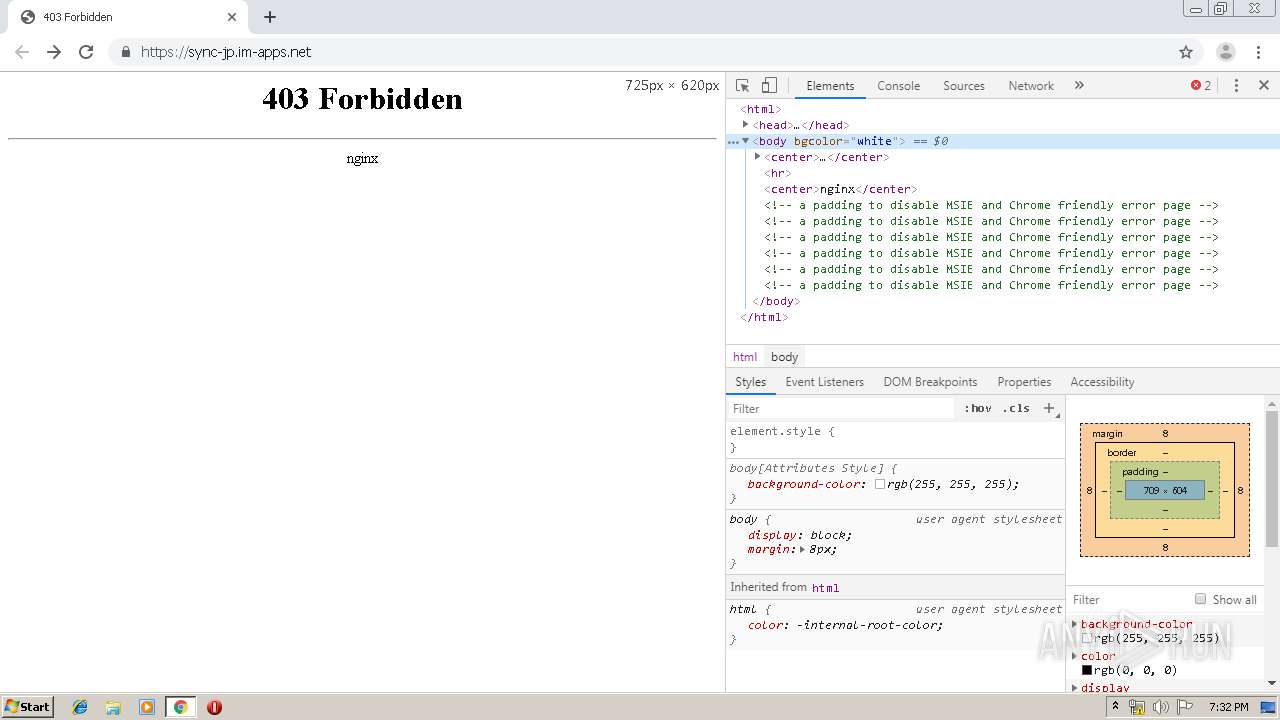Click the styles pane vertical scrollbar
The width and height of the screenshot is (1280, 720).
(1272, 478)
